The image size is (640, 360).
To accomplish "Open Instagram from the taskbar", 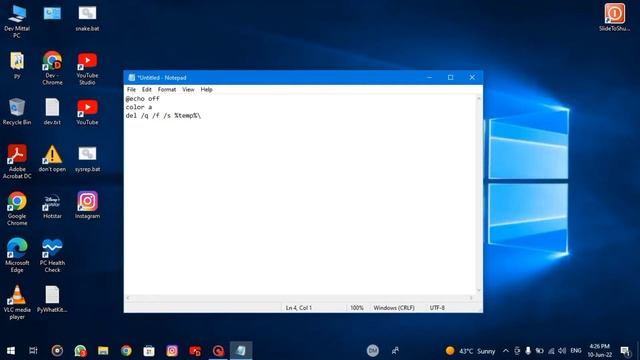I will tap(172, 351).
